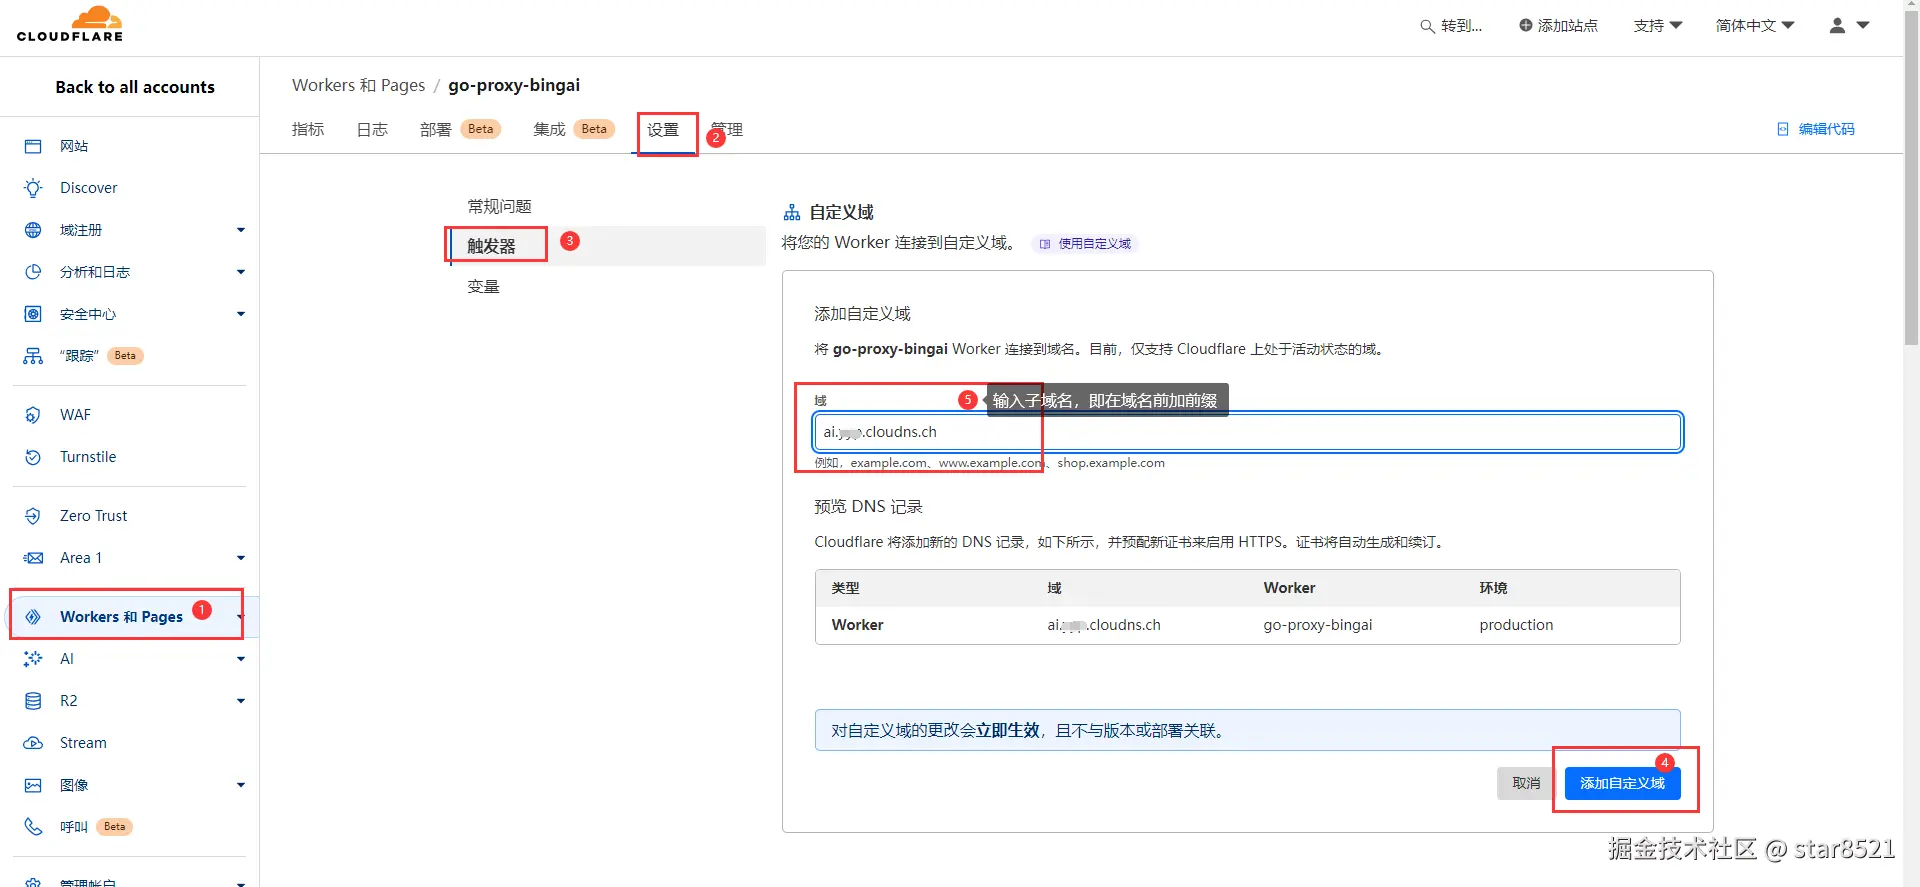This screenshot has height=887, width=1920.
Task: Expand the R2 section arrow
Action: pos(241,701)
